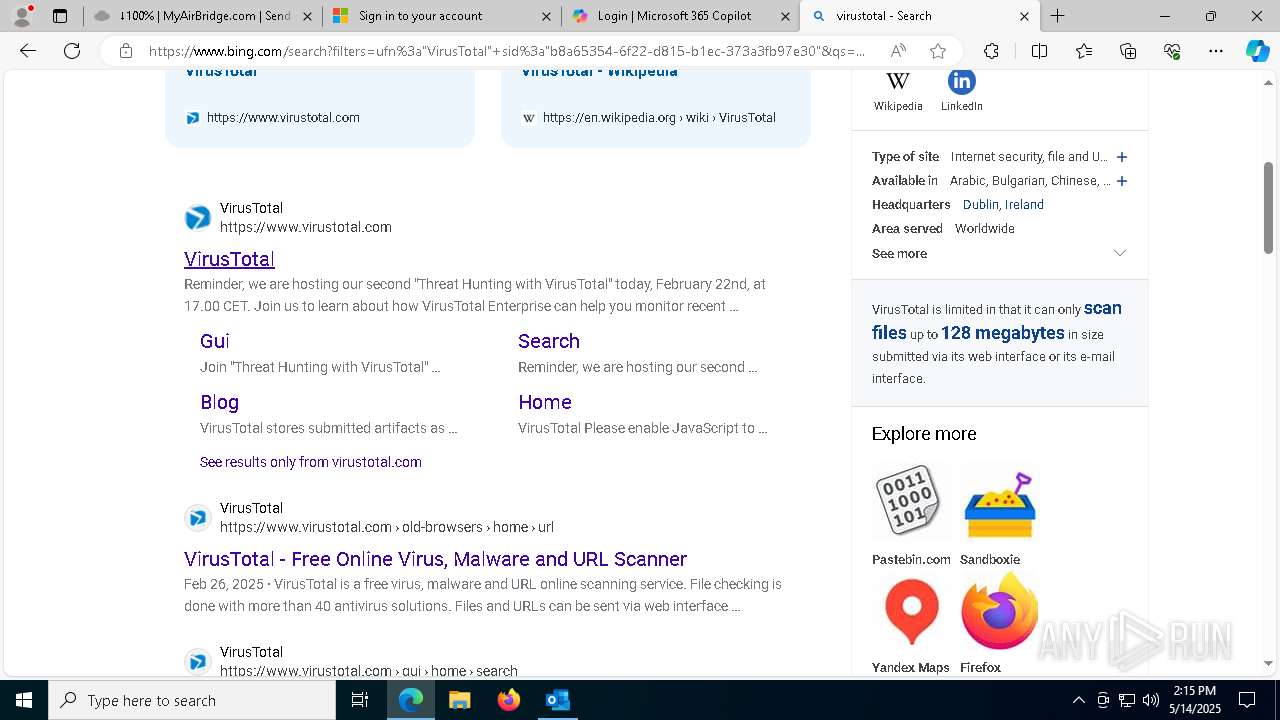Toggle the Split screen icon
Screen dimensions: 1280x720
[1039, 51]
